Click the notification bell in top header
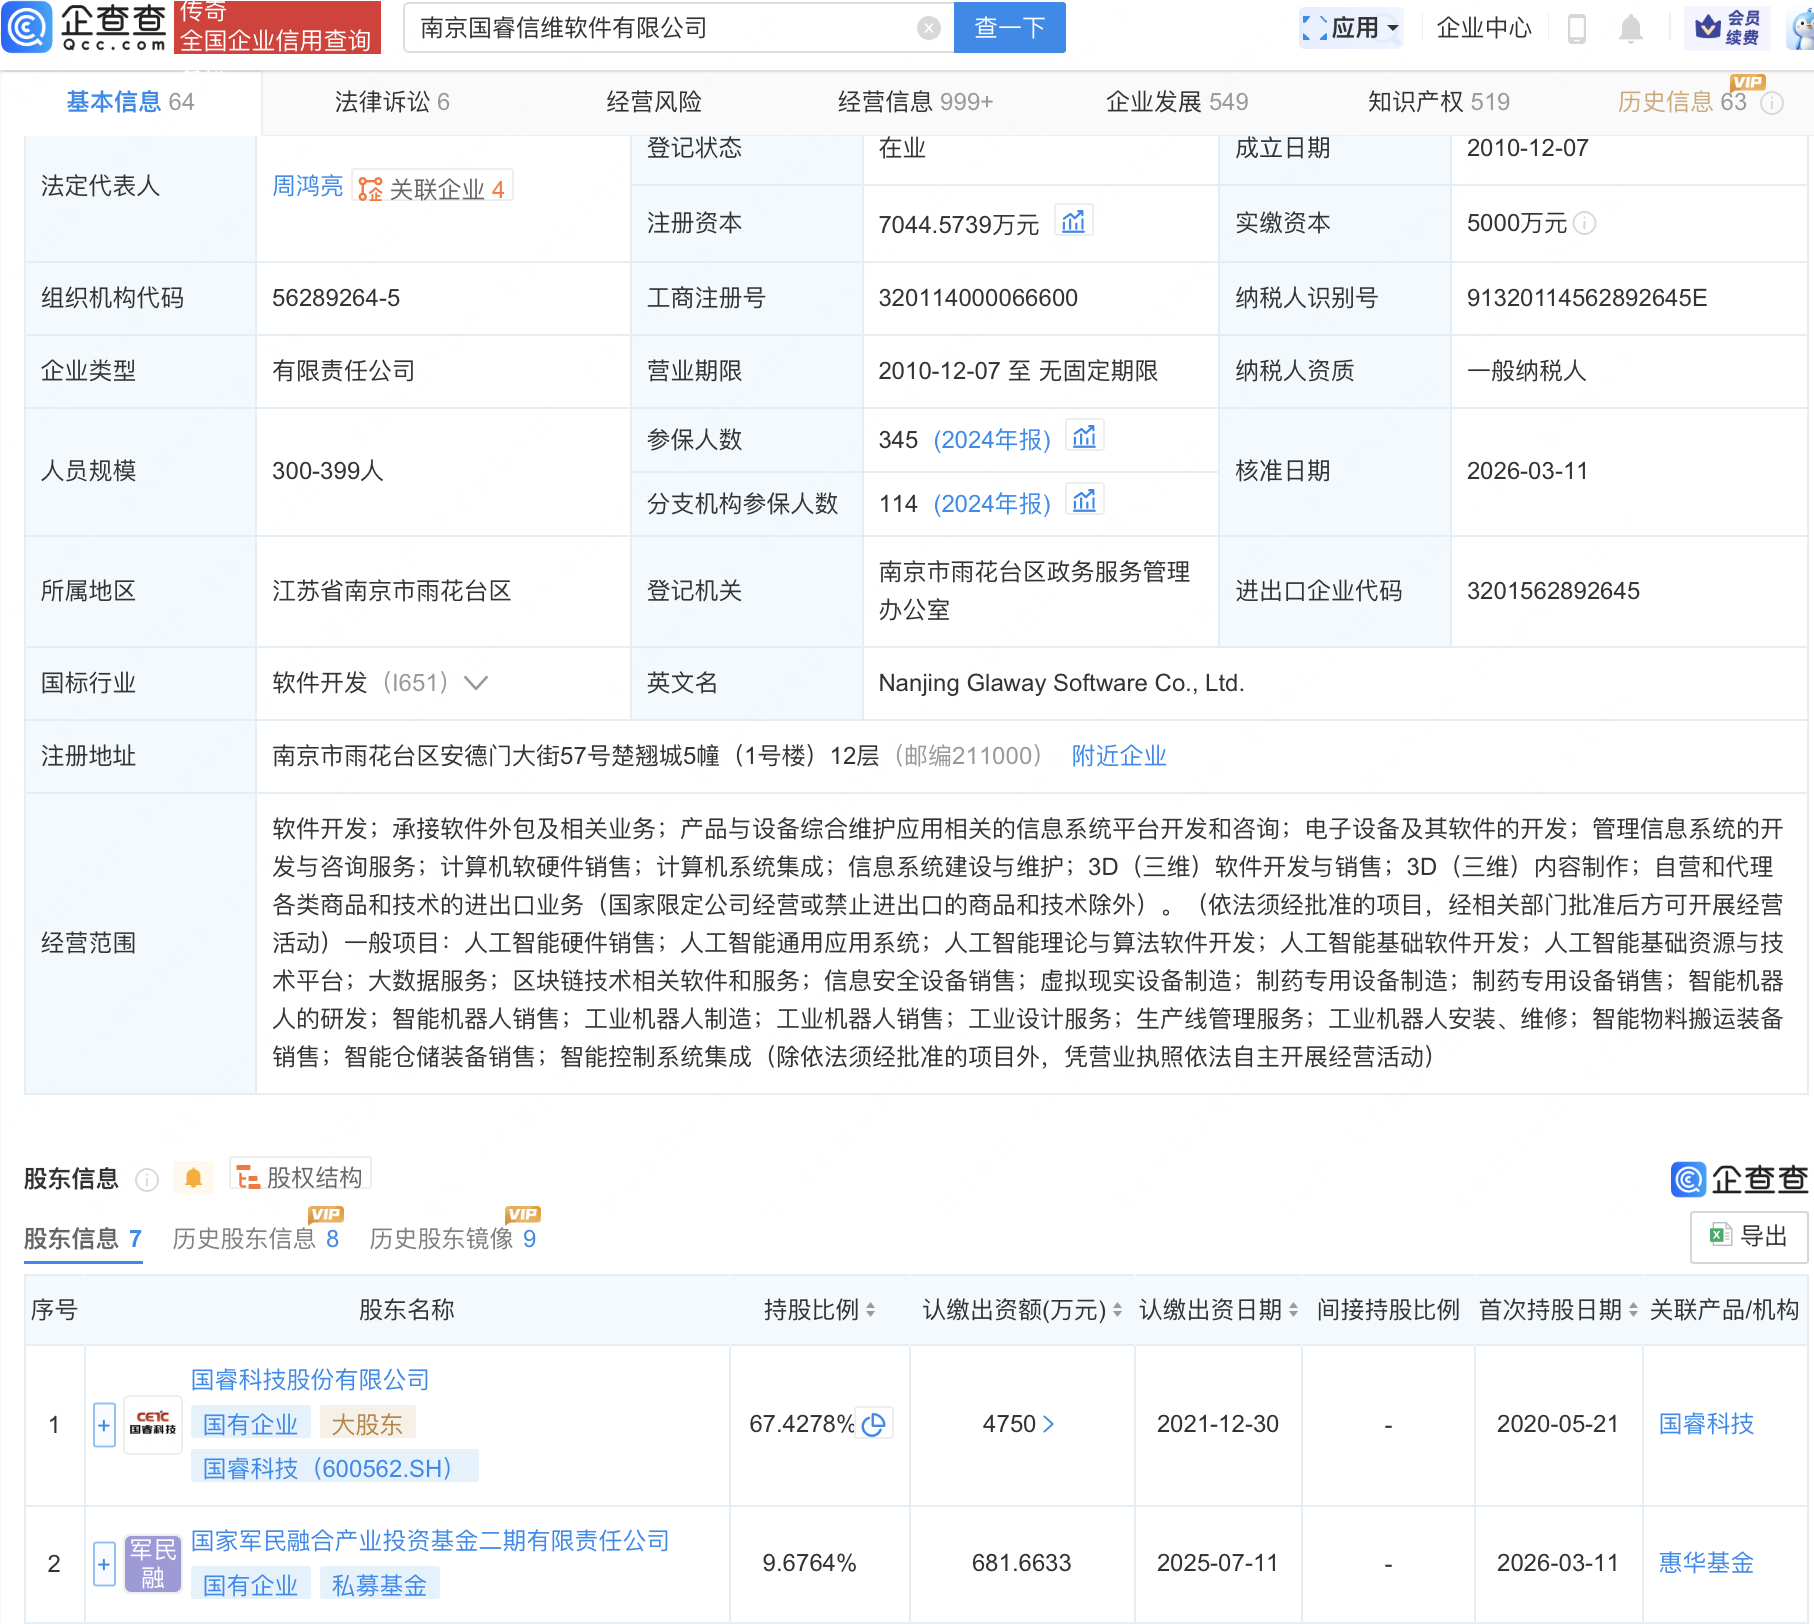1814x1624 pixels. pyautogui.click(x=1630, y=29)
